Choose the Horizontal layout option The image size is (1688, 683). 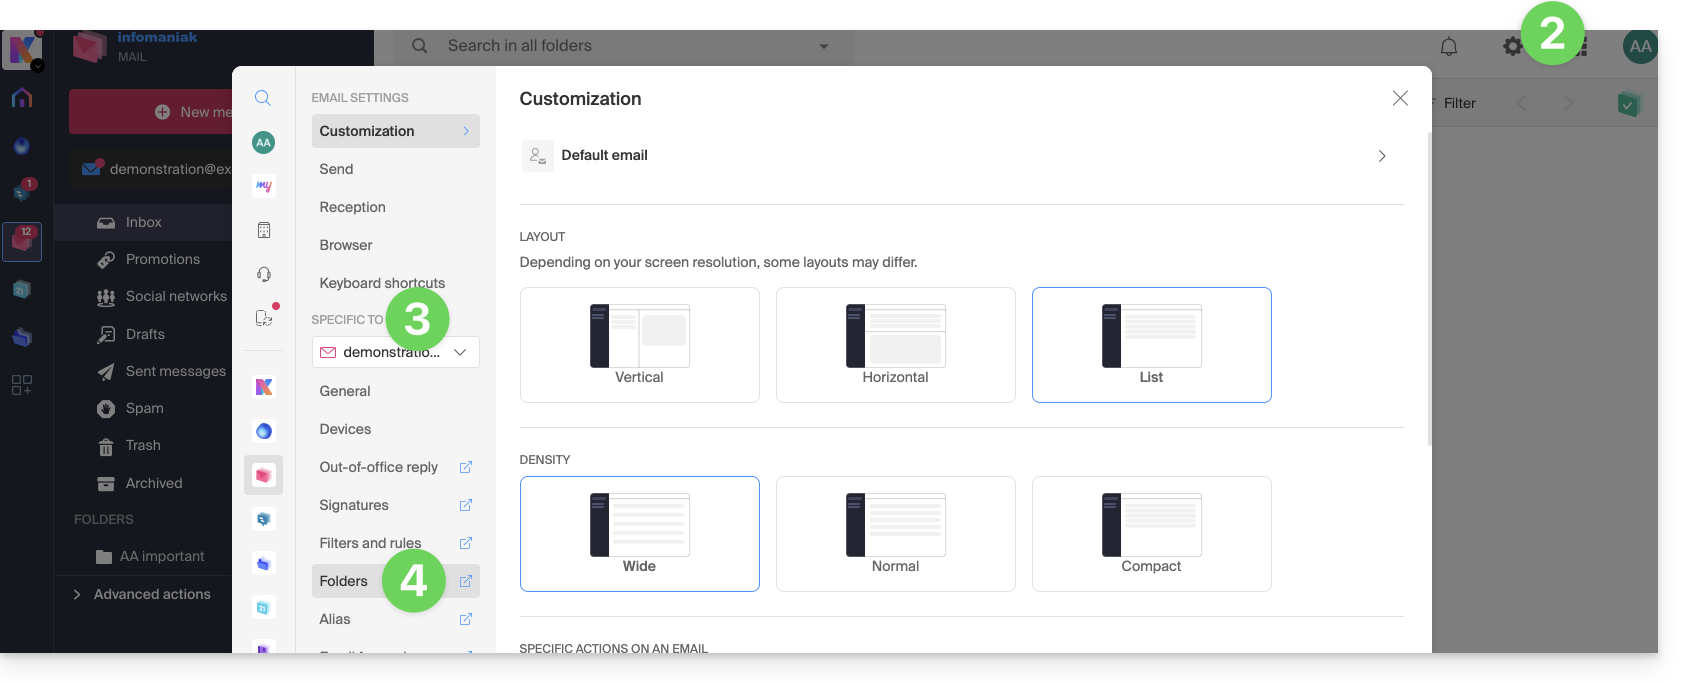(895, 344)
